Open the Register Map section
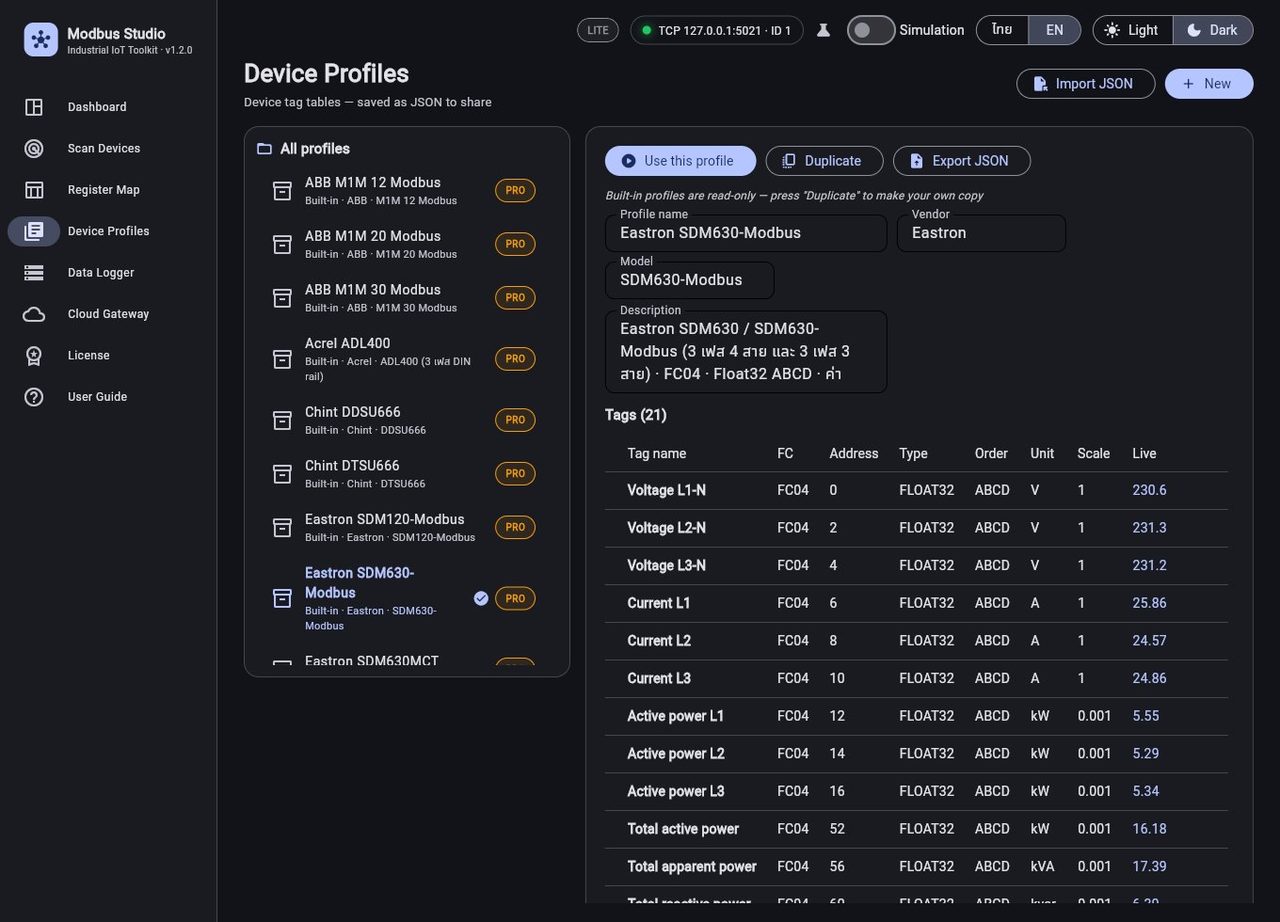 [108, 190]
